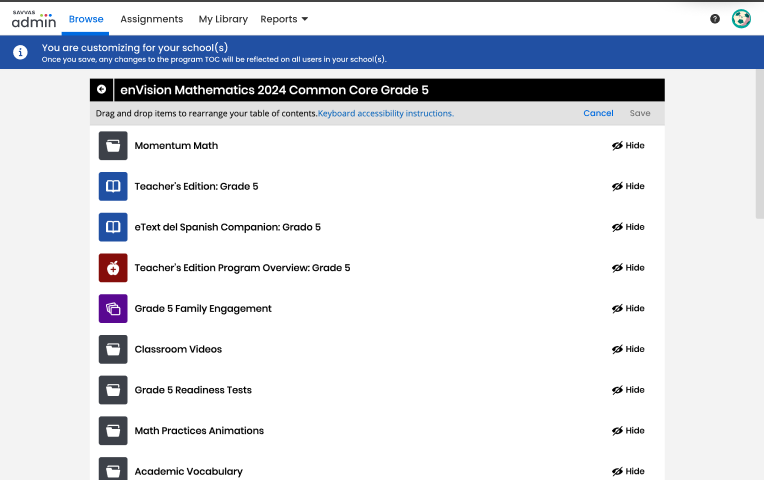Click the back arrow beside enVision Mathematics title

101,90
